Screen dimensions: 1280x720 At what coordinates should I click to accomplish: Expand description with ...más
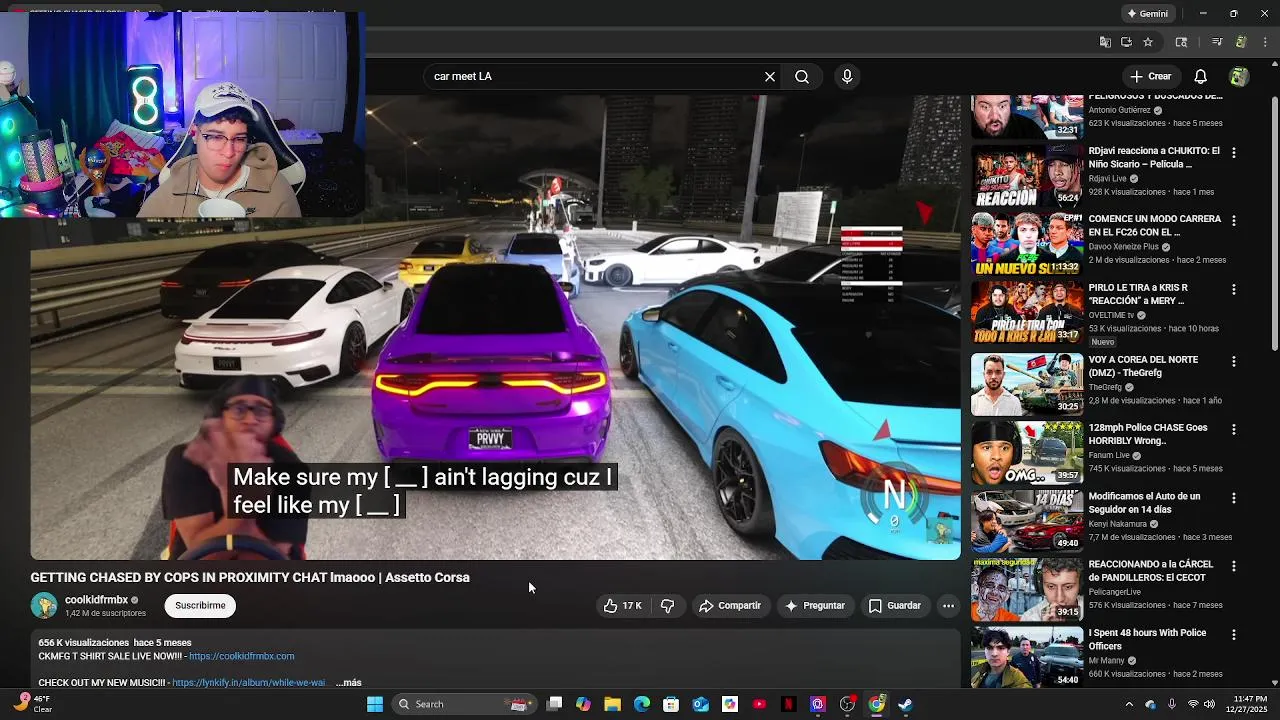coord(349,682)
